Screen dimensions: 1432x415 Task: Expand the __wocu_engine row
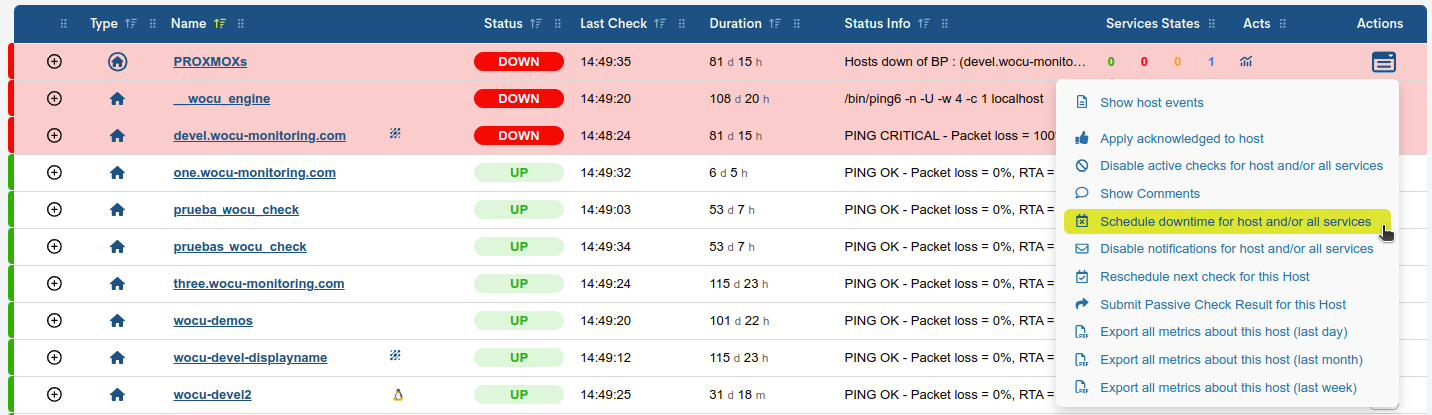click(x=55, y=99)
